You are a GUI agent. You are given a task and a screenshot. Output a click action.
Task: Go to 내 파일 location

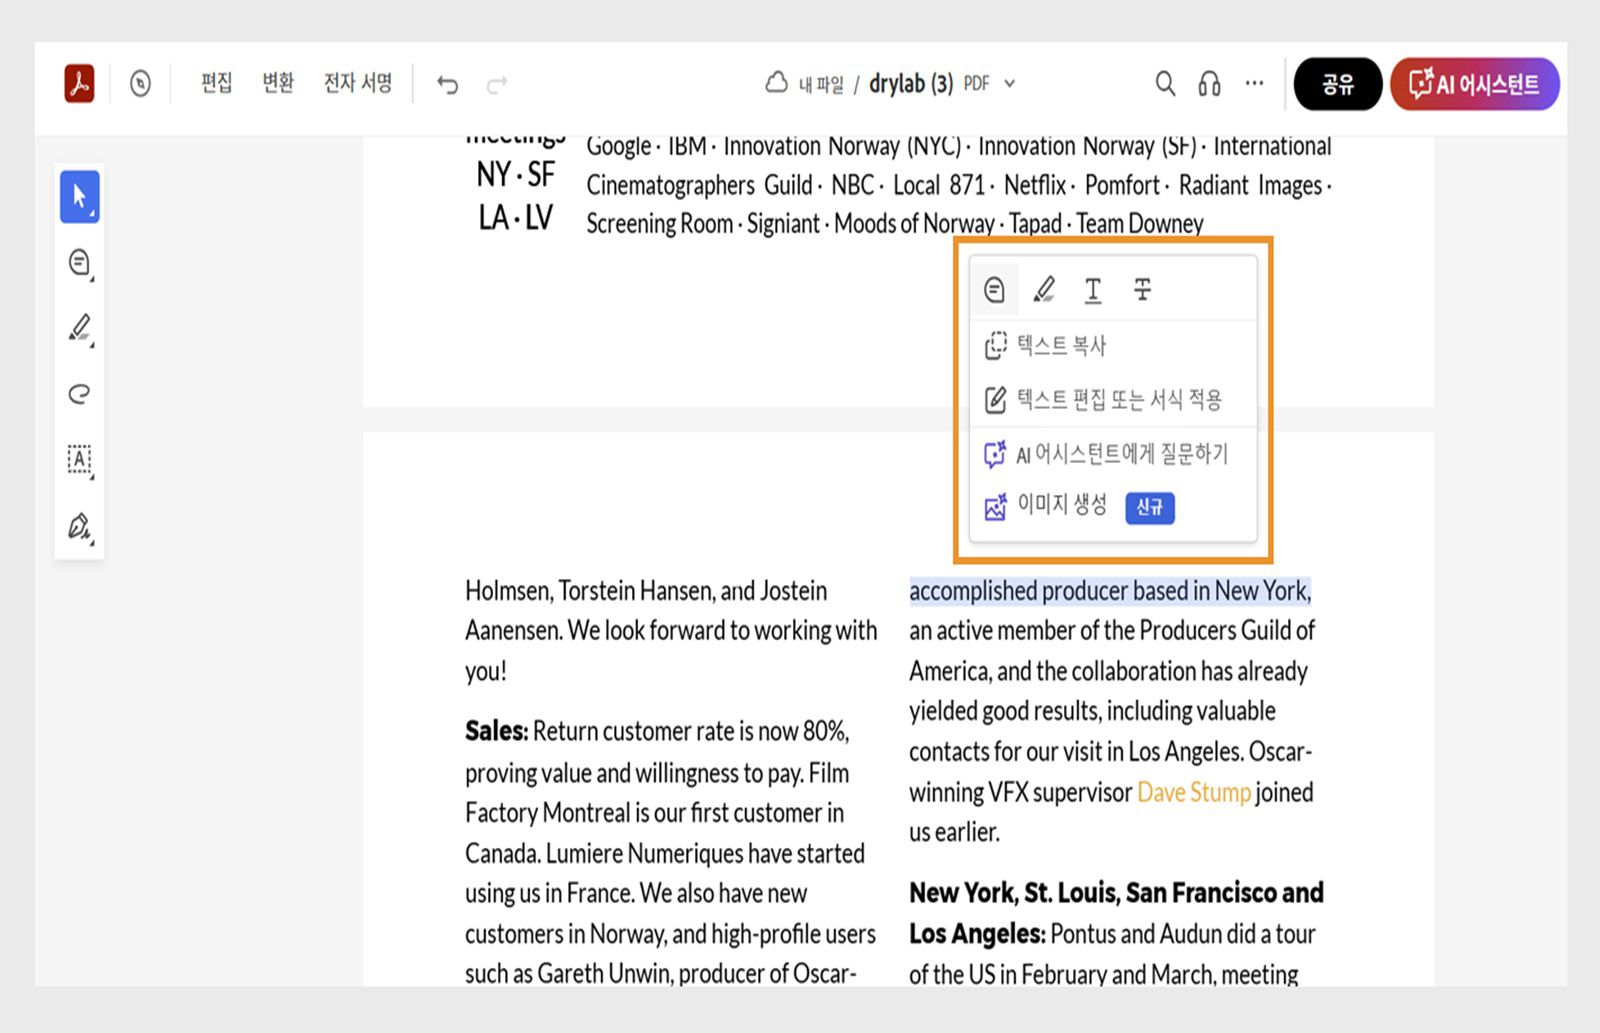(x=821, y=84)
